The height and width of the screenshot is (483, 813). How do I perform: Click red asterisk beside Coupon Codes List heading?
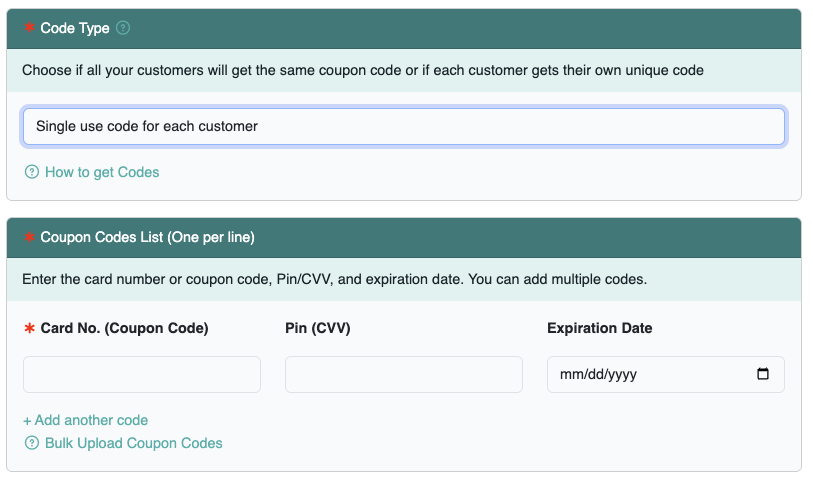click(x=29, y=237)
